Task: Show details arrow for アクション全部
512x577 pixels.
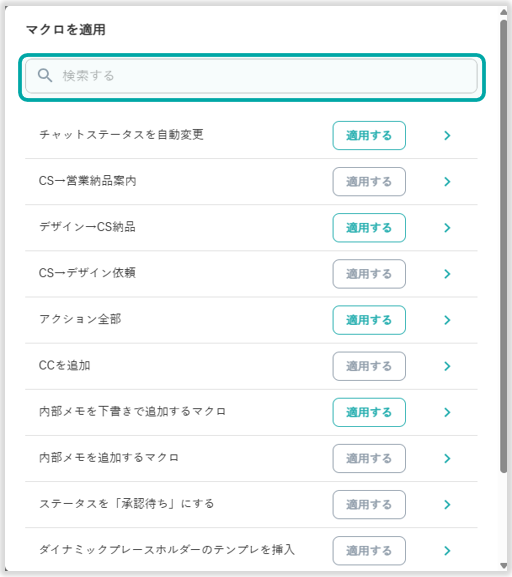Action: tap(447, 320)
